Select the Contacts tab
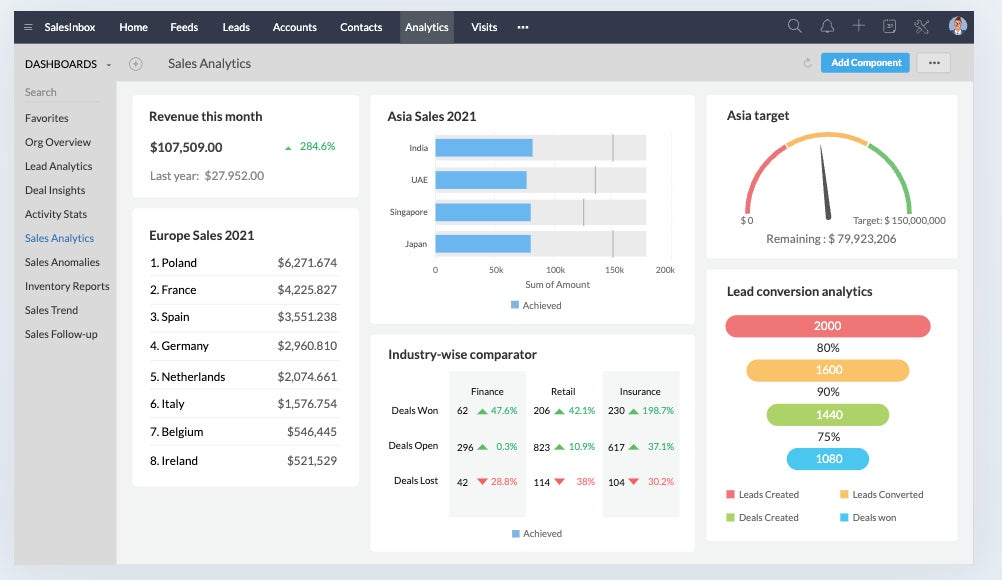The width and height of the screenshot is (1002, 580). [x=361, y=27]
